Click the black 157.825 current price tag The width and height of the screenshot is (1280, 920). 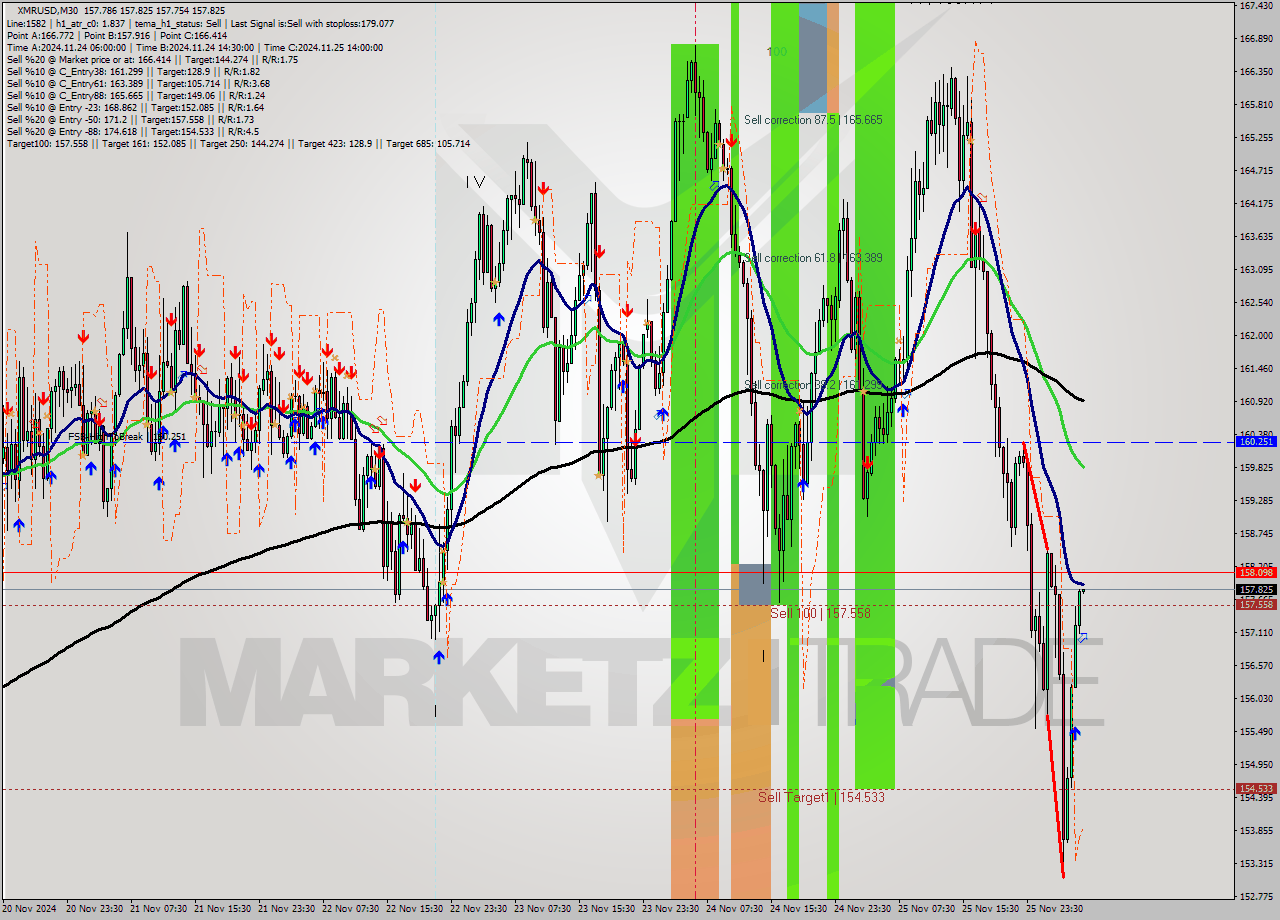tap(1256, 590)
